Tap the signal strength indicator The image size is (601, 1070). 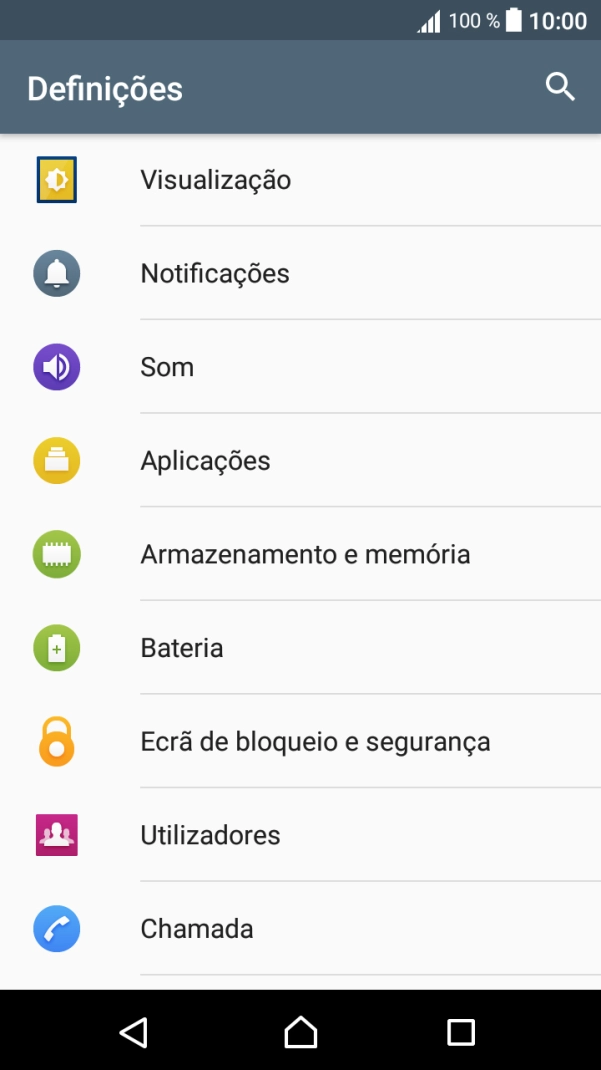427,19
